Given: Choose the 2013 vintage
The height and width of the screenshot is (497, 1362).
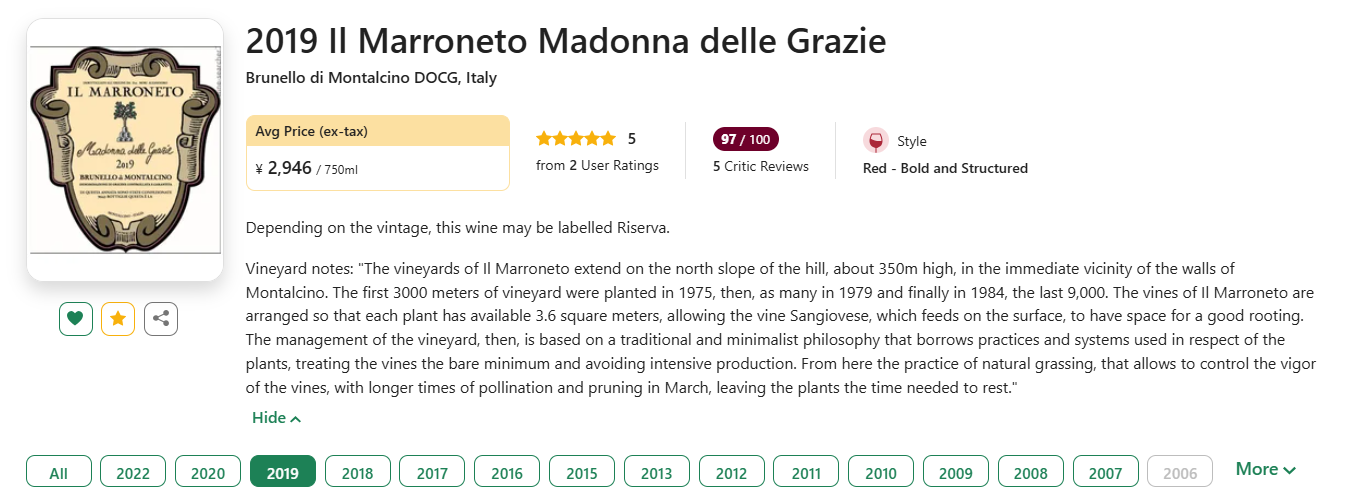Looking at the screenshot, I should tap(656, 473).
